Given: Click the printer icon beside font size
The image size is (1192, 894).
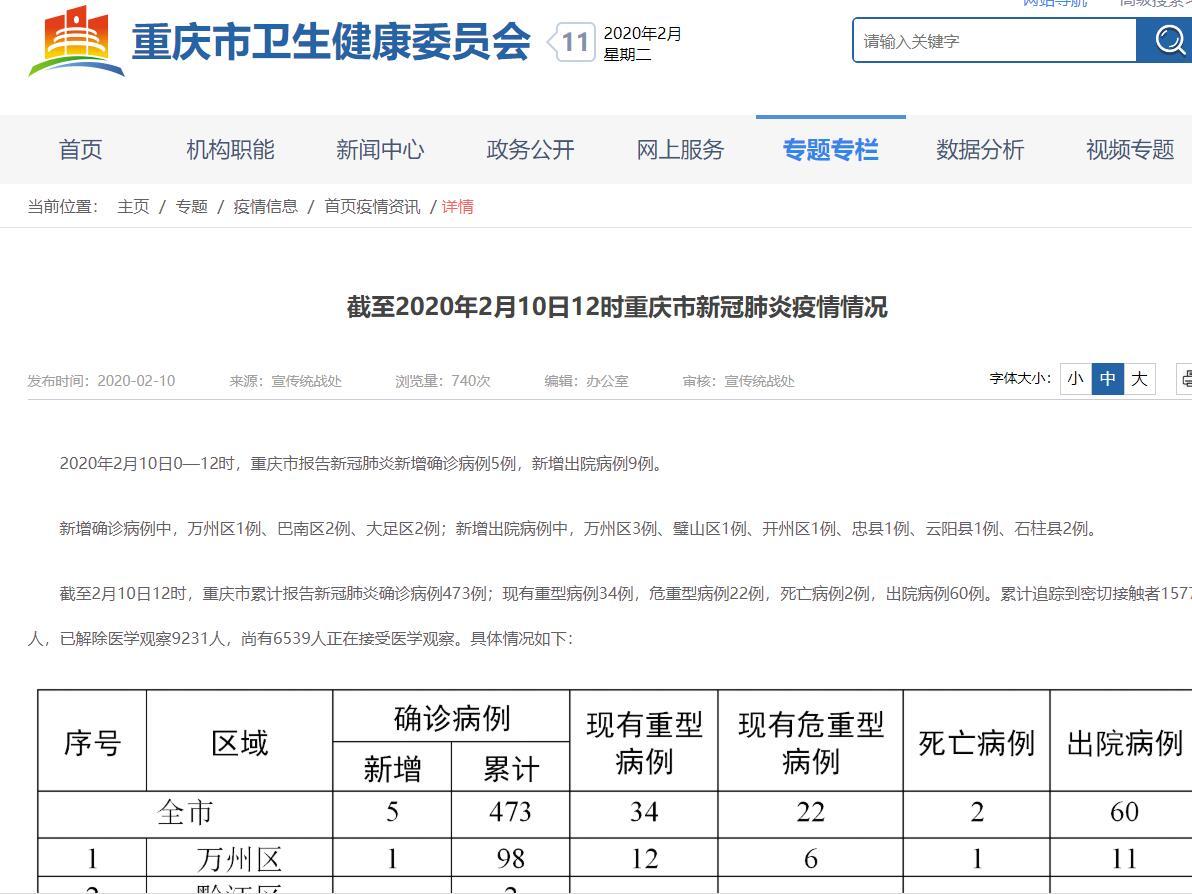Looking at the screenshot, I should pyautogui.click(x=1184, y=379).
